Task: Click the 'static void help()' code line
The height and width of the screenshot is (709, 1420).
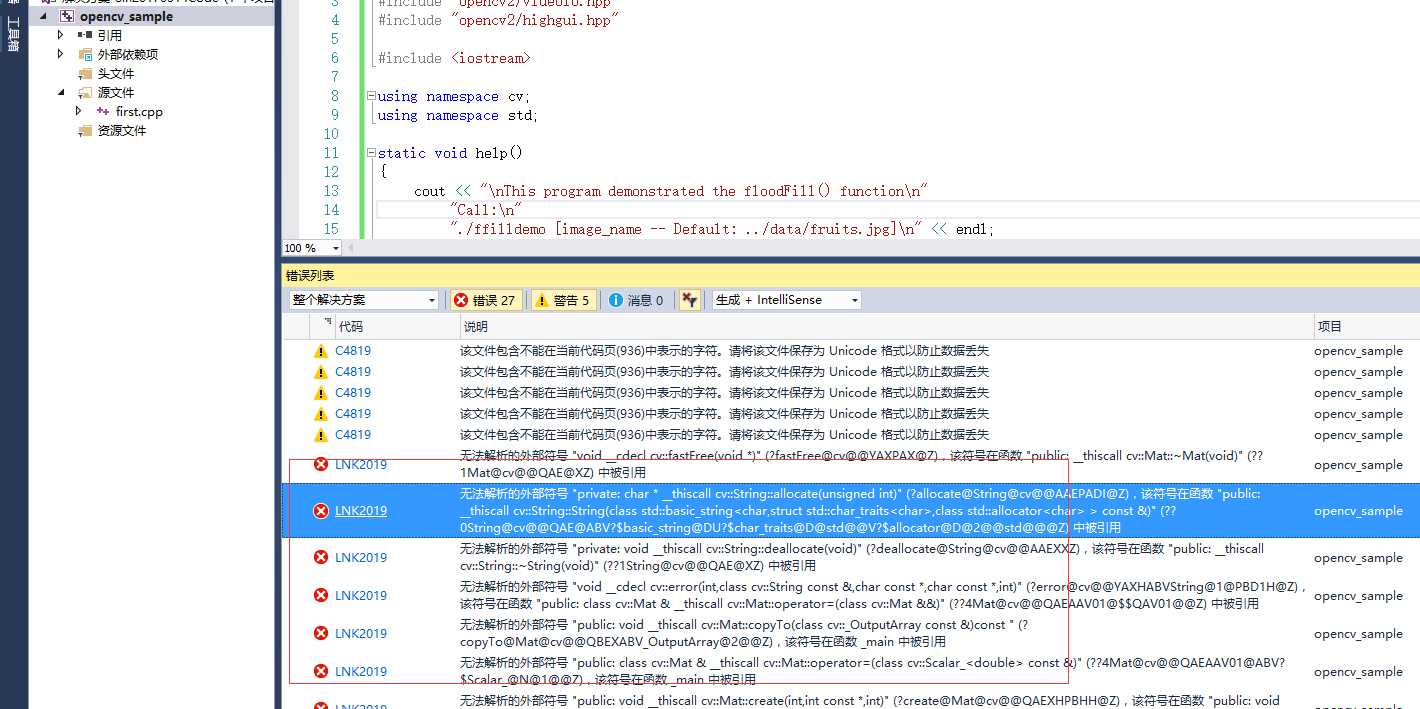Action: [x=450, y=153]
